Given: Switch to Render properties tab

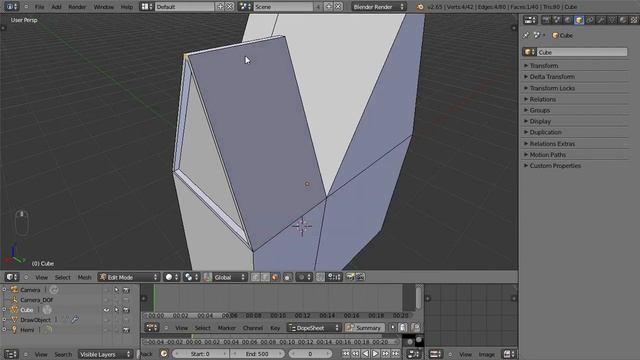Looking at the screenshot, I should click(x=546, y=20).
